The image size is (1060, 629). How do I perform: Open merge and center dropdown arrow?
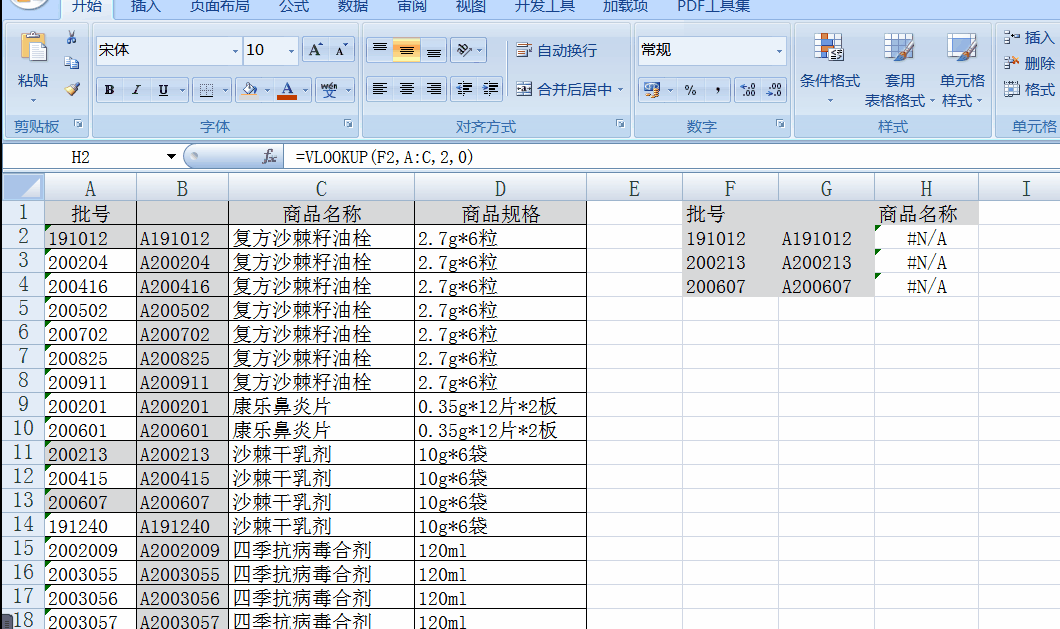click(x=621, y=89)
